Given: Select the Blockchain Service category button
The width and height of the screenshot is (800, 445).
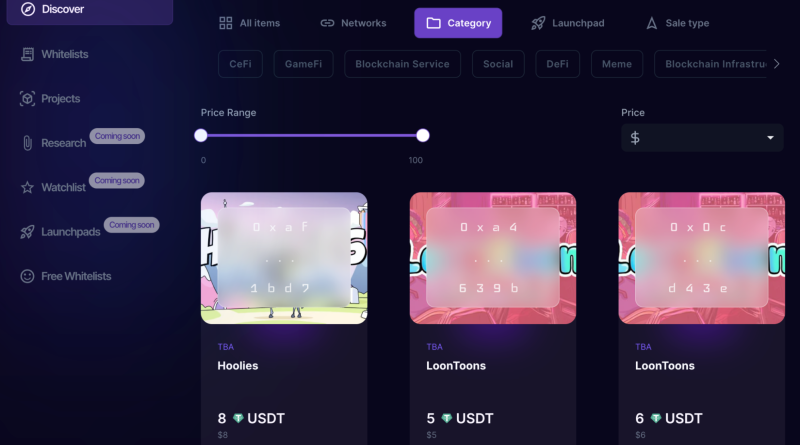Looking at the screenshot, I should (x=403, y=64).
